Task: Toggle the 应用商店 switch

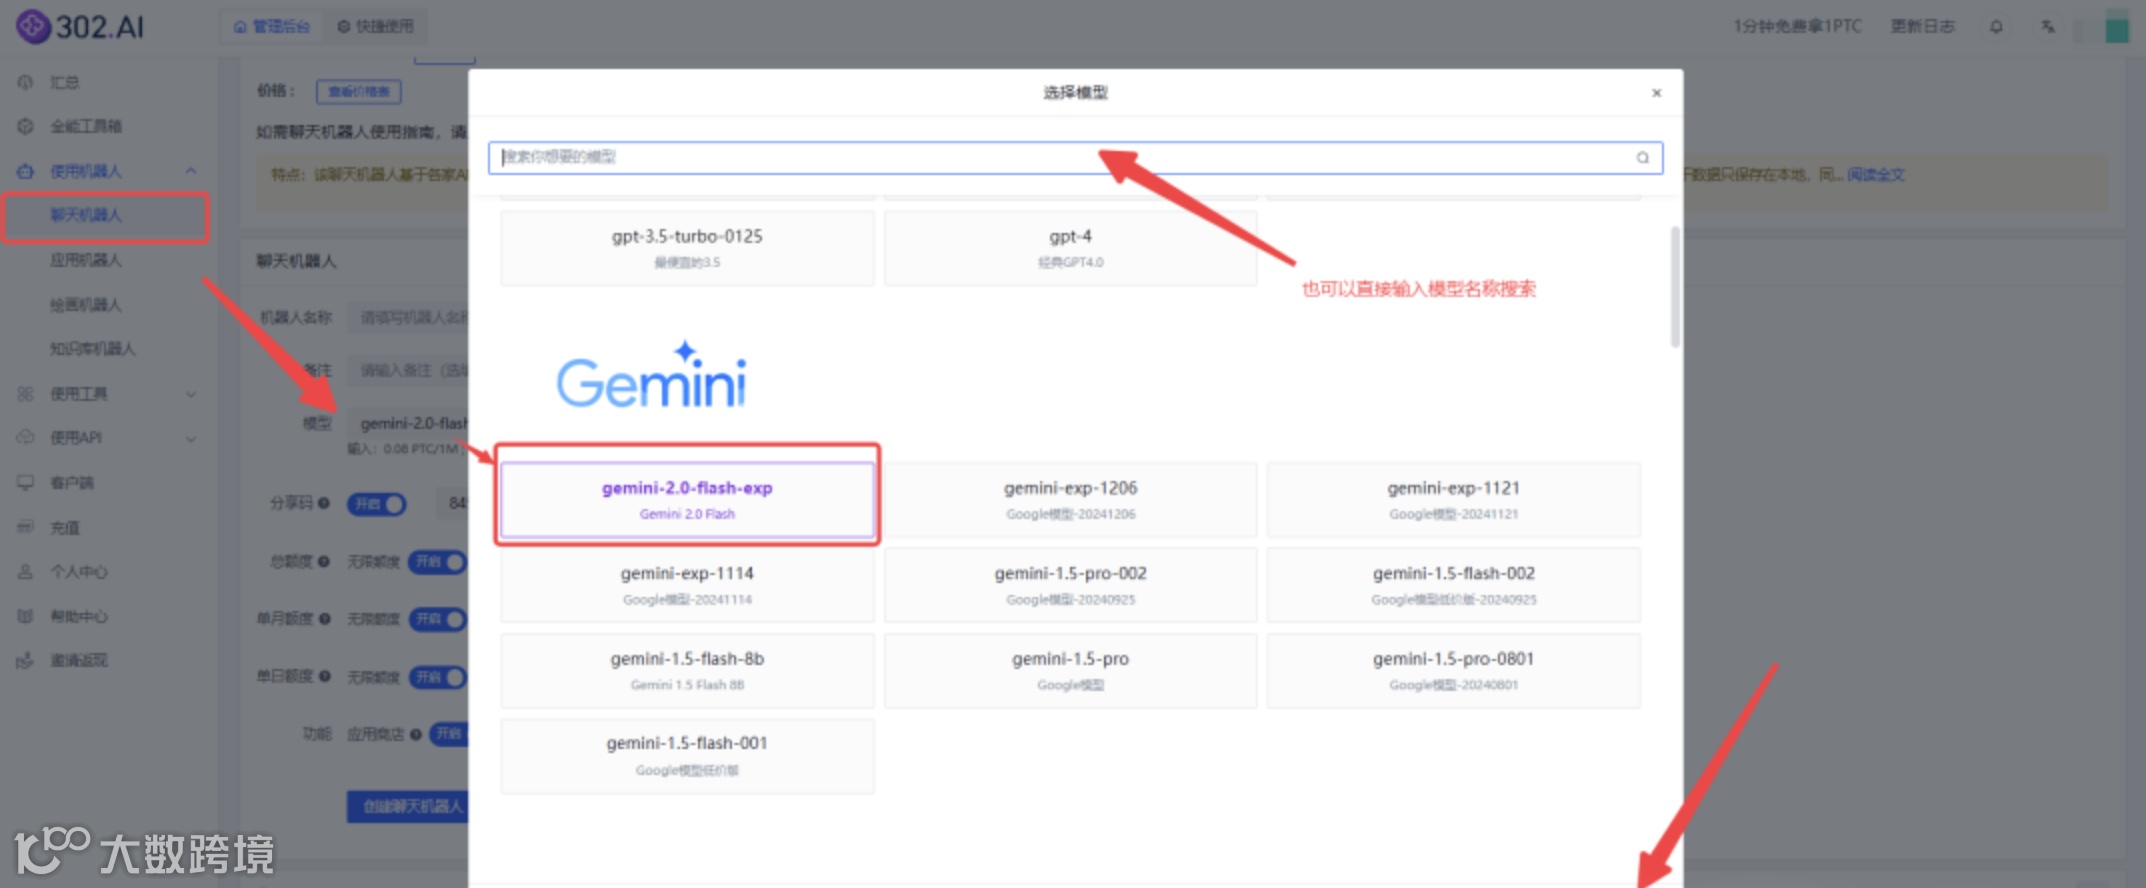Action: pyautogui.click(x=449, y=734)
